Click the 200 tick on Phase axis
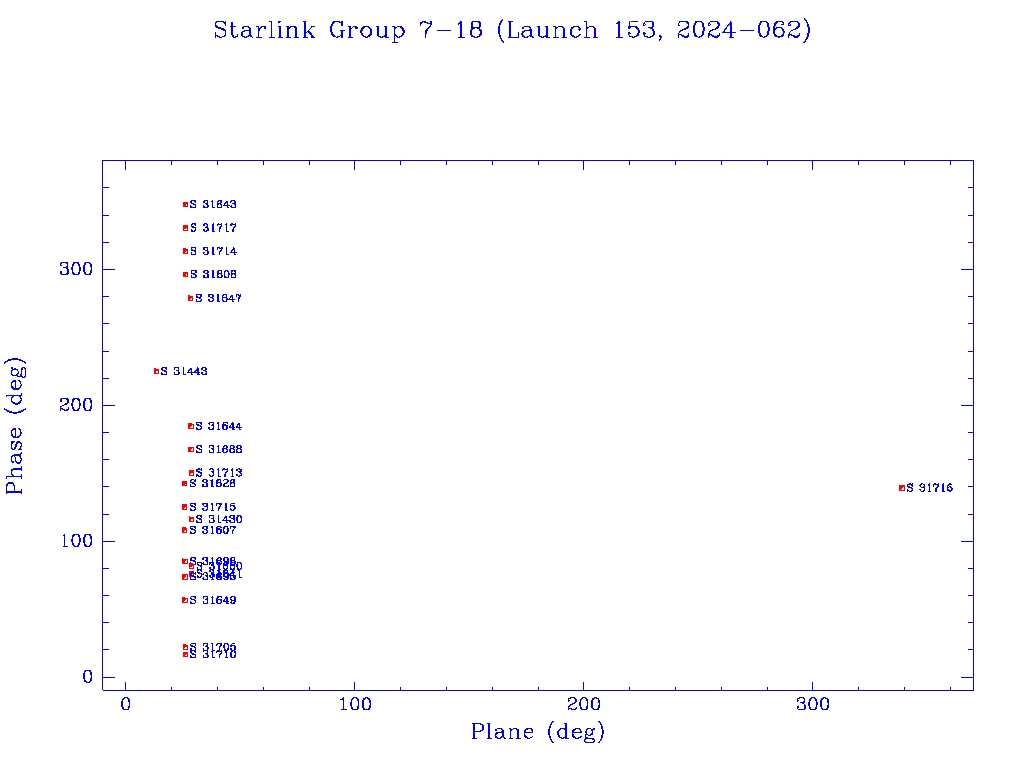 coord(76,405)
